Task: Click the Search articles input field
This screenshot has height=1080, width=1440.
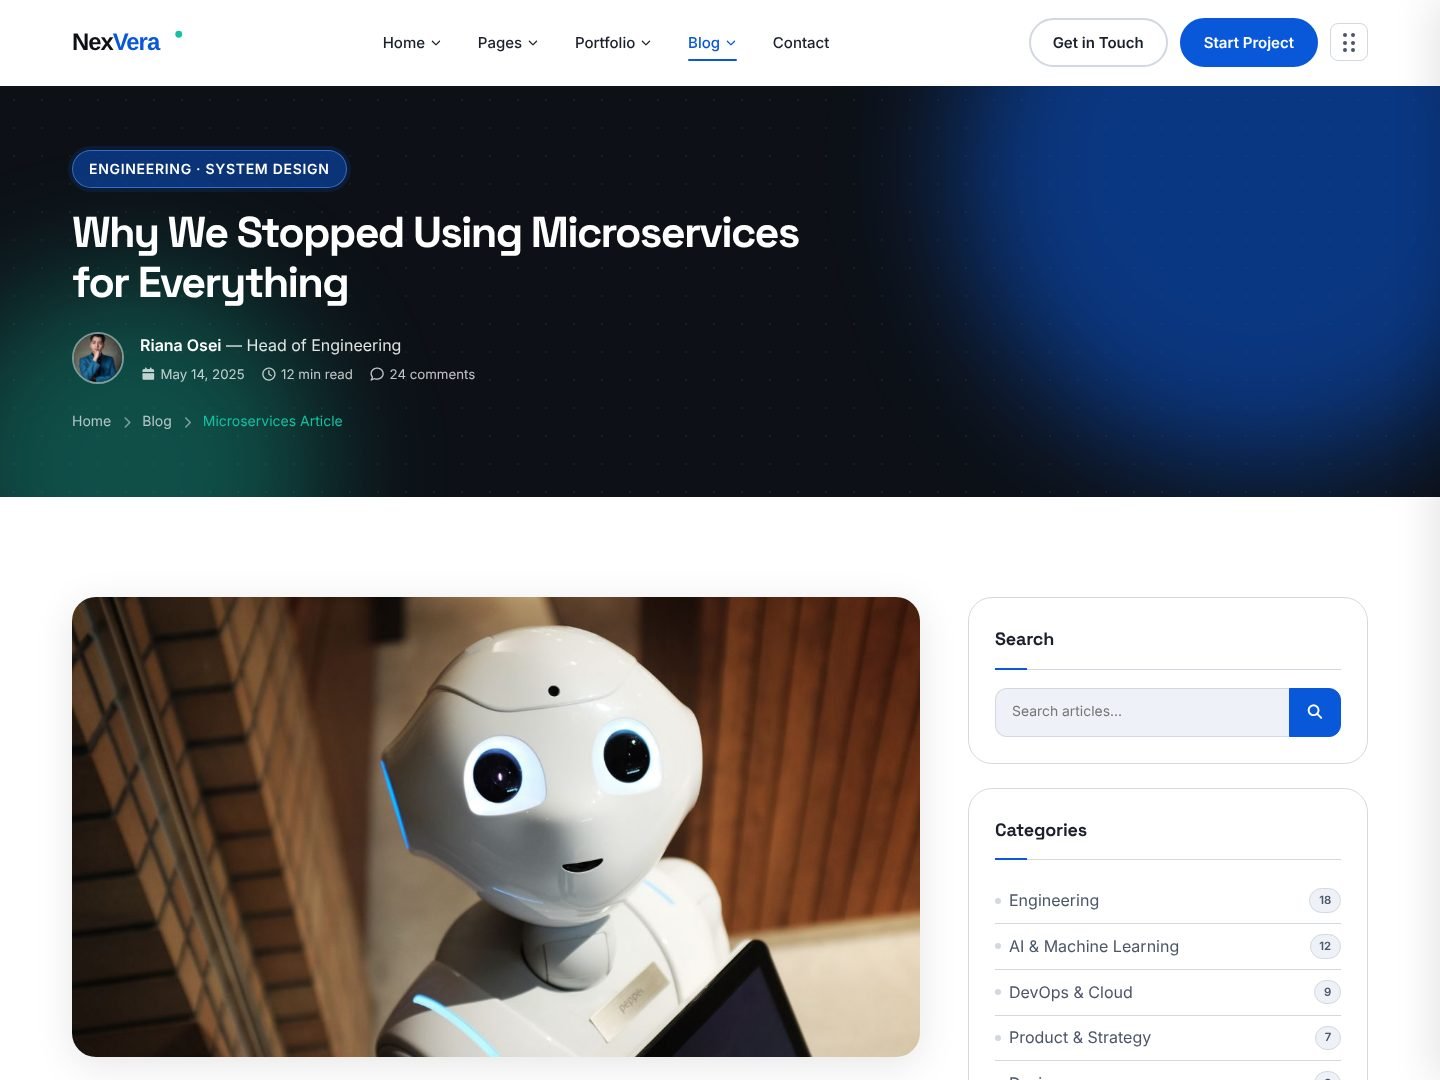Action: [1142, 712]
